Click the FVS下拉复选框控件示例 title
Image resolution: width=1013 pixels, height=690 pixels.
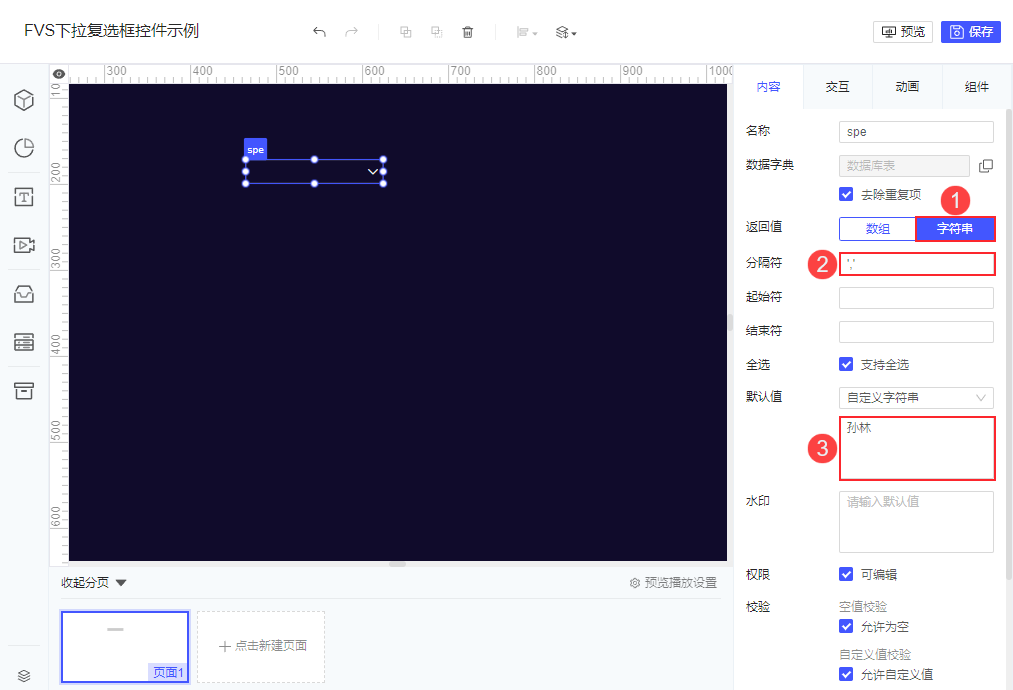pyautogui.click(x=112, y=31)
